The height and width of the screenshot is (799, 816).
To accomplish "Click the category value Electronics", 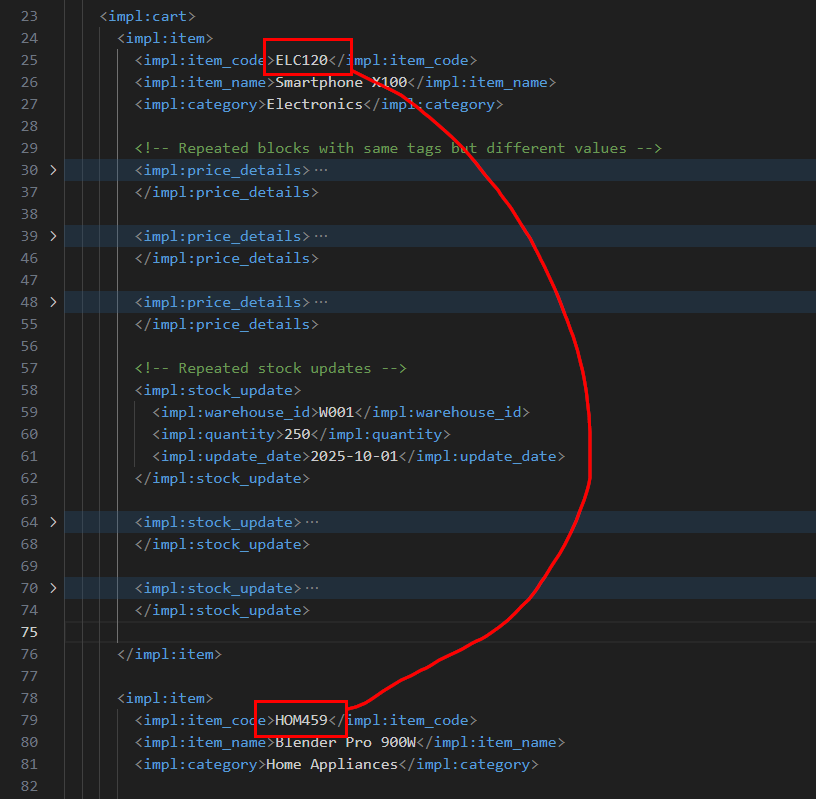I will pos(314,105).
